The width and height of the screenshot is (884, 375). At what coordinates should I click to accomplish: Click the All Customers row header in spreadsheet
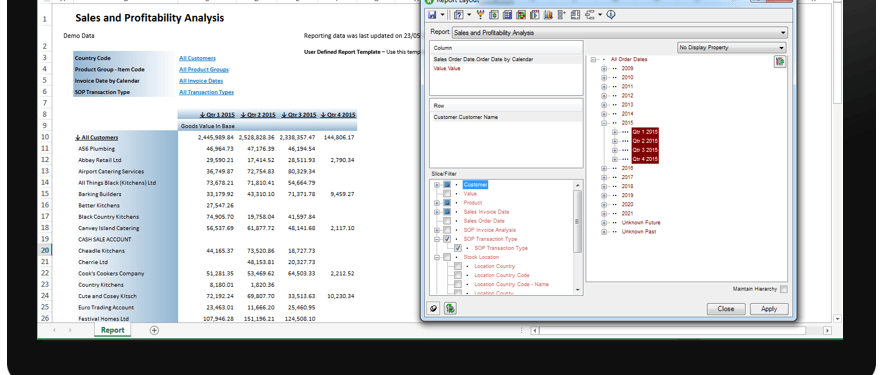tap(97, 137)
